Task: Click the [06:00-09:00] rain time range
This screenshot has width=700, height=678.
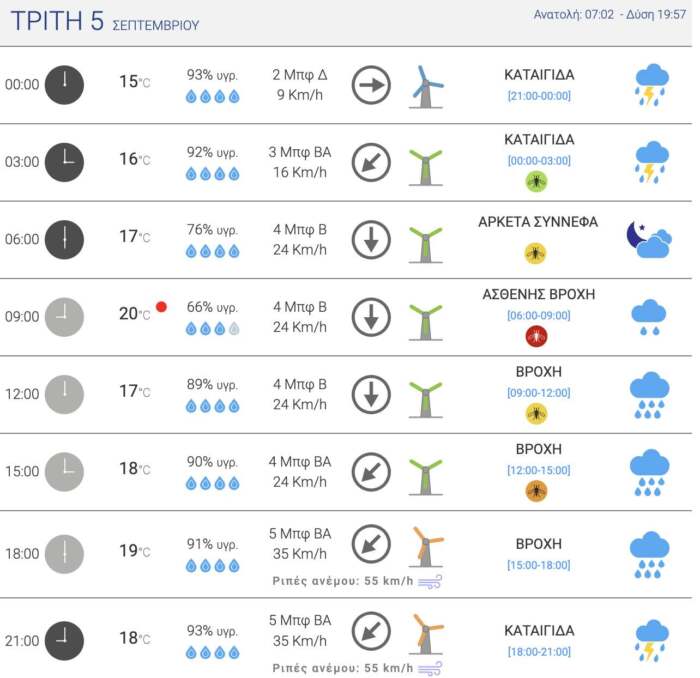Action: [x=539, y=315]
